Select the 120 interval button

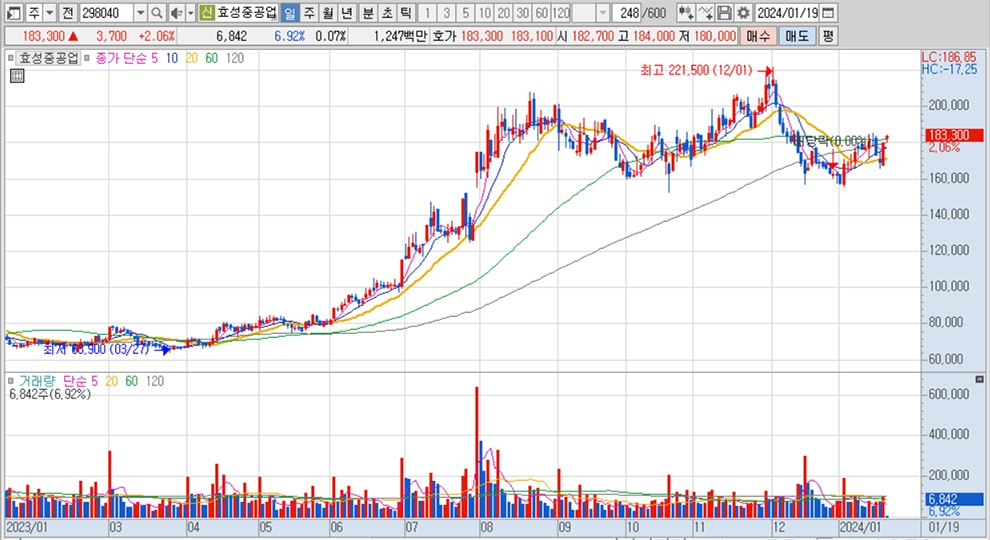pyautogui.click(x=561, y=13)
